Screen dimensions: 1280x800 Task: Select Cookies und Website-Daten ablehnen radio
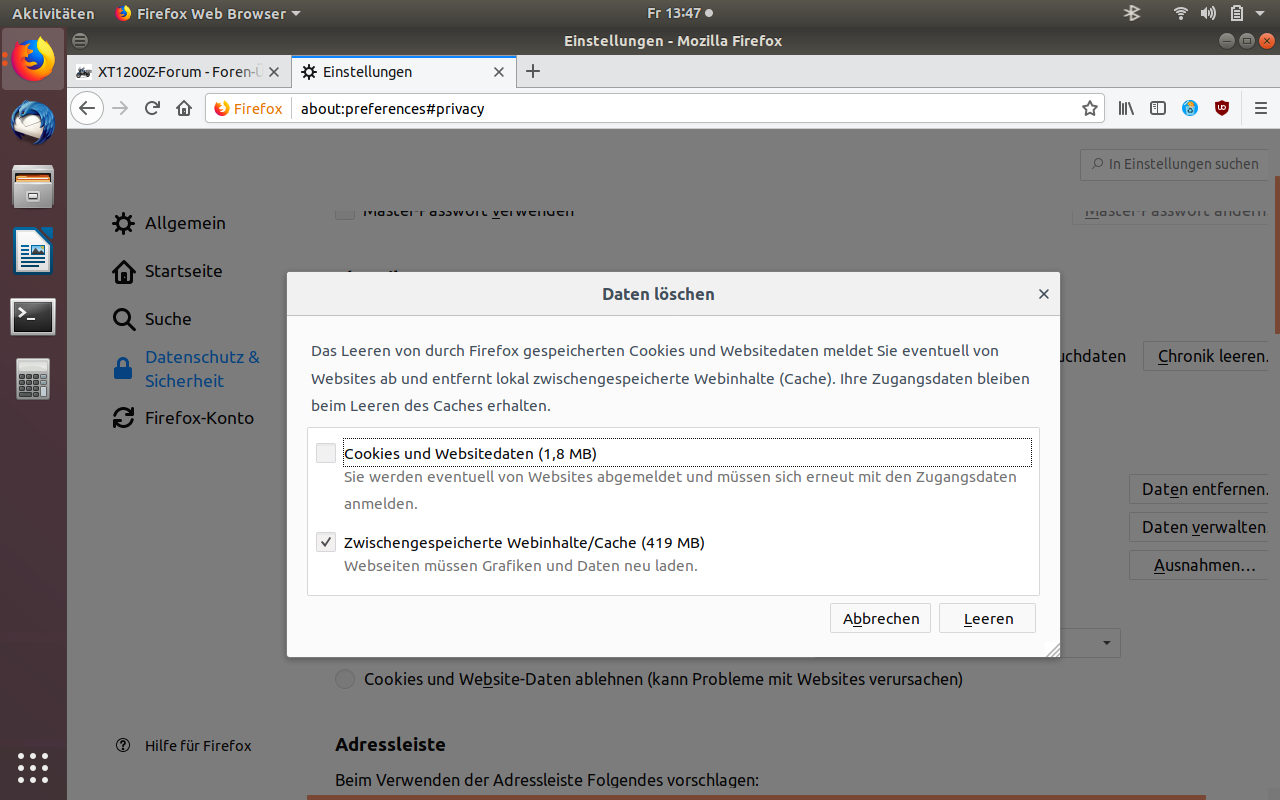(345, 679)
